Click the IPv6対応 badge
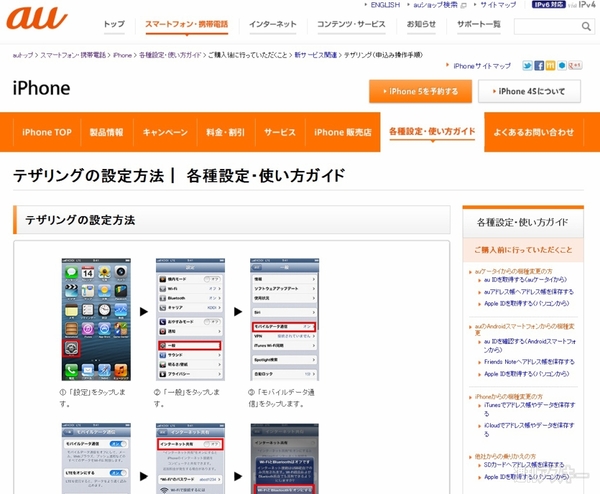Image resolution: width=600 pixels, height=494 pixels. pos(548,5)
